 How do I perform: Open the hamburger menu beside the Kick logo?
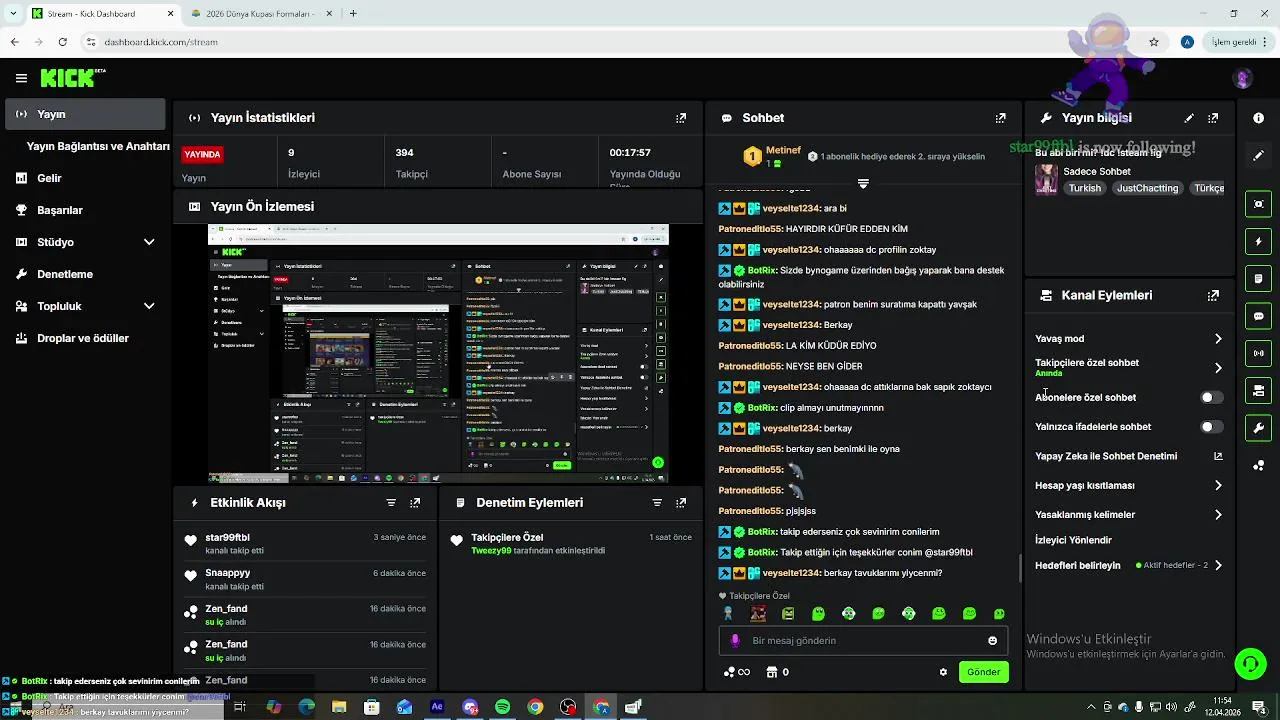[x=21, y=78]
